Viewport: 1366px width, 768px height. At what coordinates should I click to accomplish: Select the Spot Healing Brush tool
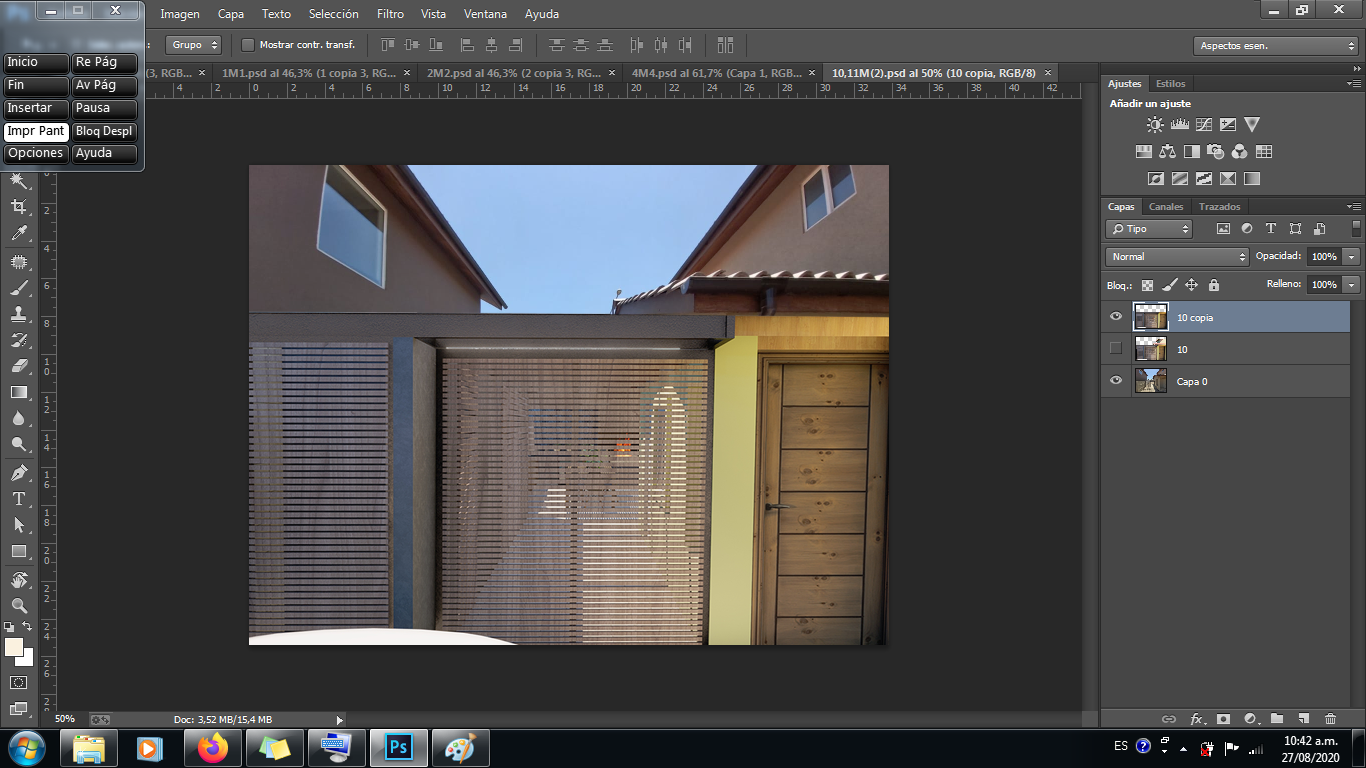tap(19, 262)
